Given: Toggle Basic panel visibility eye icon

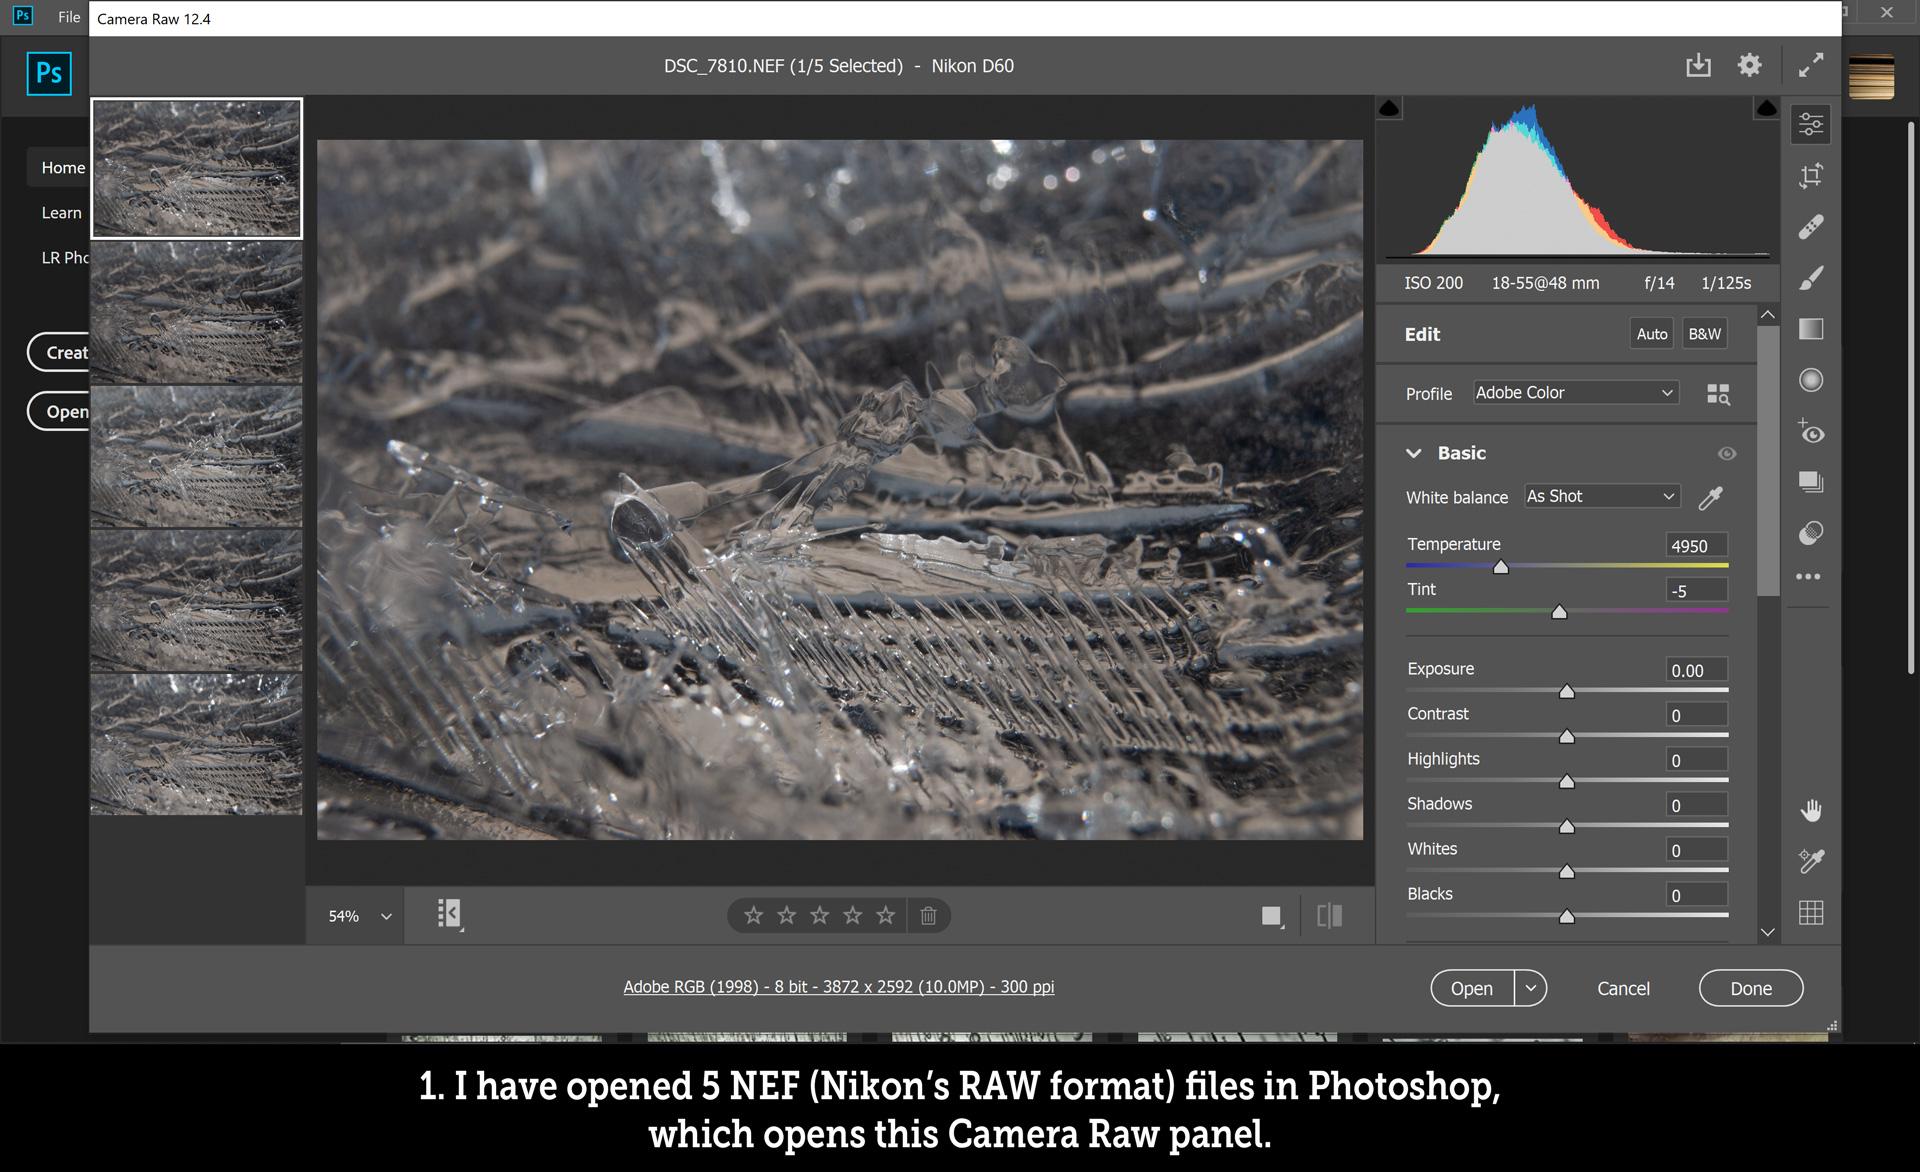Looking at the screenshot, I should coord(1727,452).
